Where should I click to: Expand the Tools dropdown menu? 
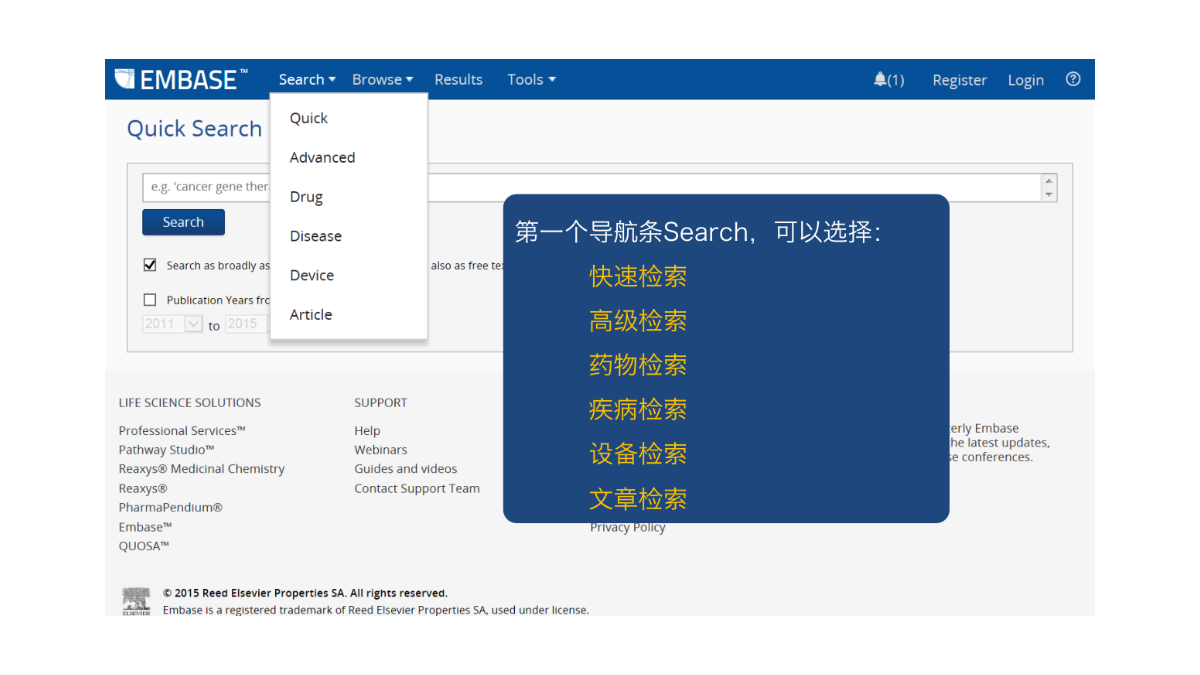(x=531, y=80)
